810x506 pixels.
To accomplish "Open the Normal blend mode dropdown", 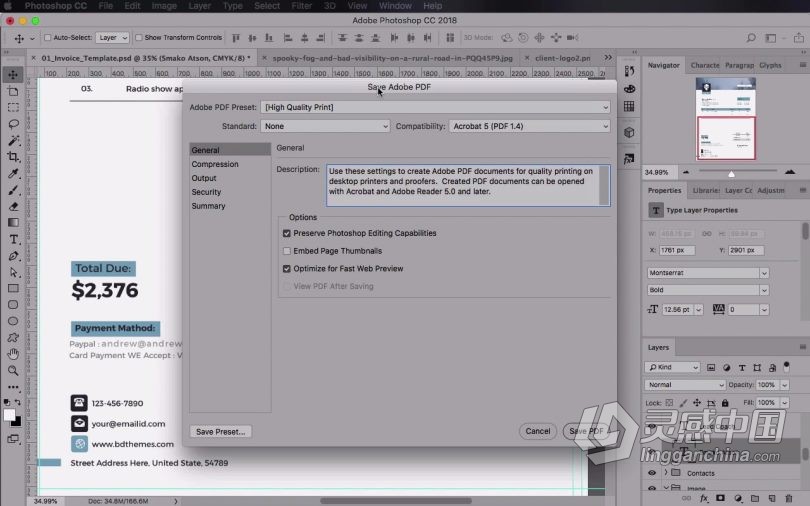I will 685,385.
